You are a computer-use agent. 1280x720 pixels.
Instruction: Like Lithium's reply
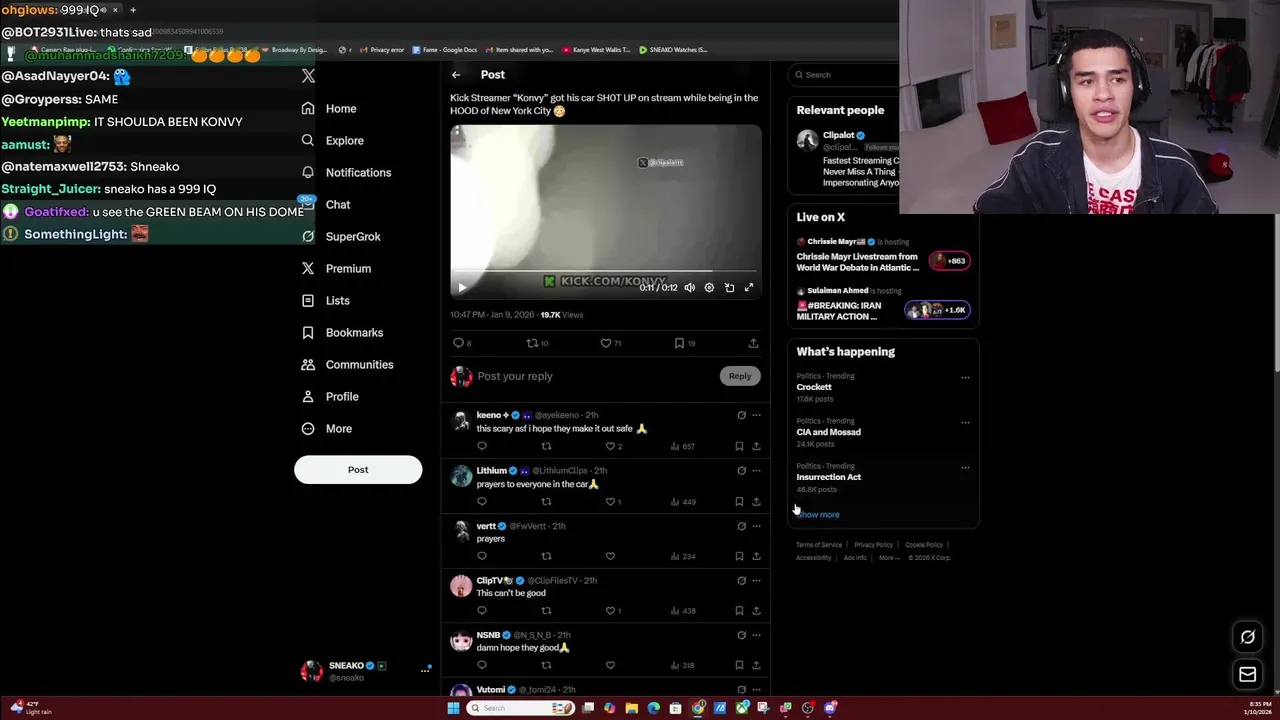(x=610, y=501)
